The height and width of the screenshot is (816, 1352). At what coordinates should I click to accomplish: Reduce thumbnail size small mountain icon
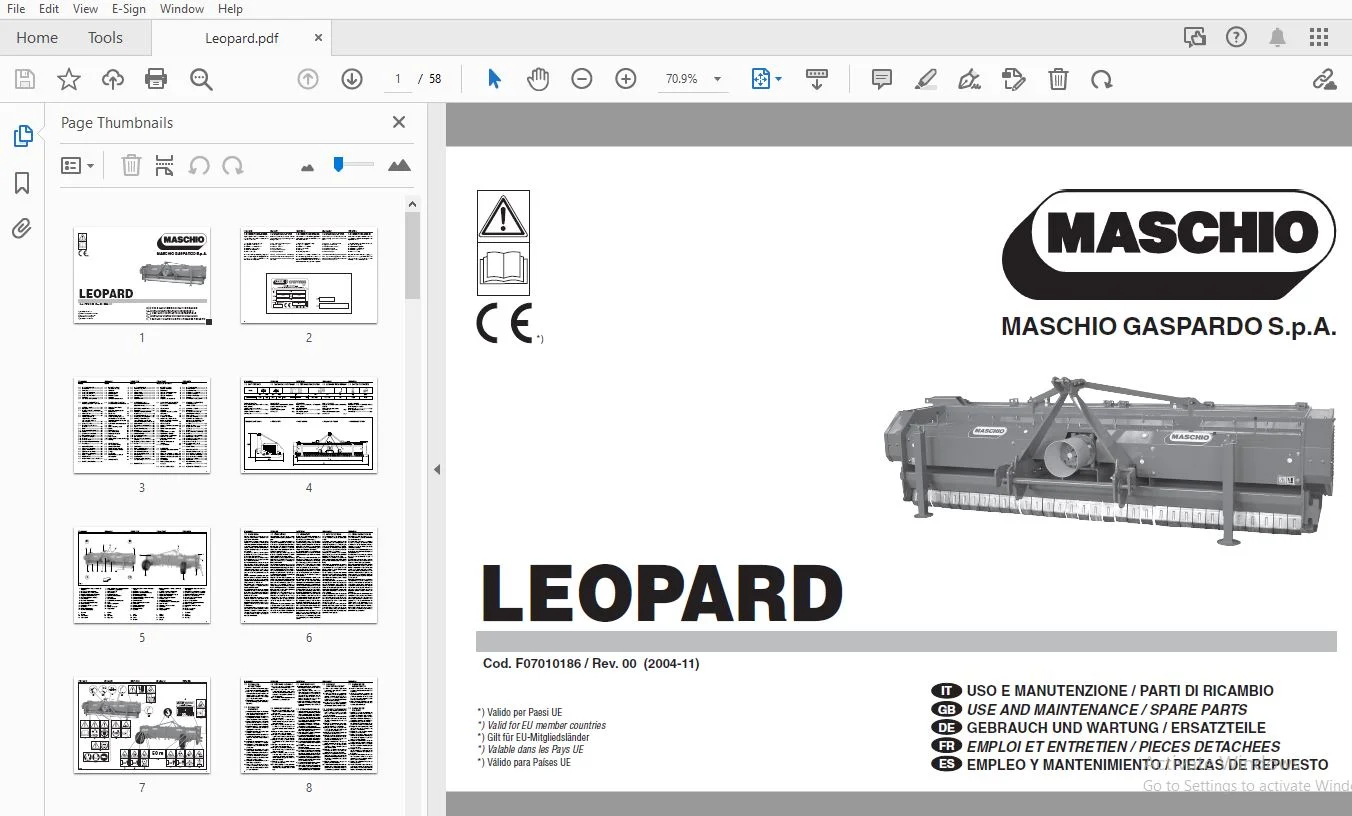tap(307, 167)
